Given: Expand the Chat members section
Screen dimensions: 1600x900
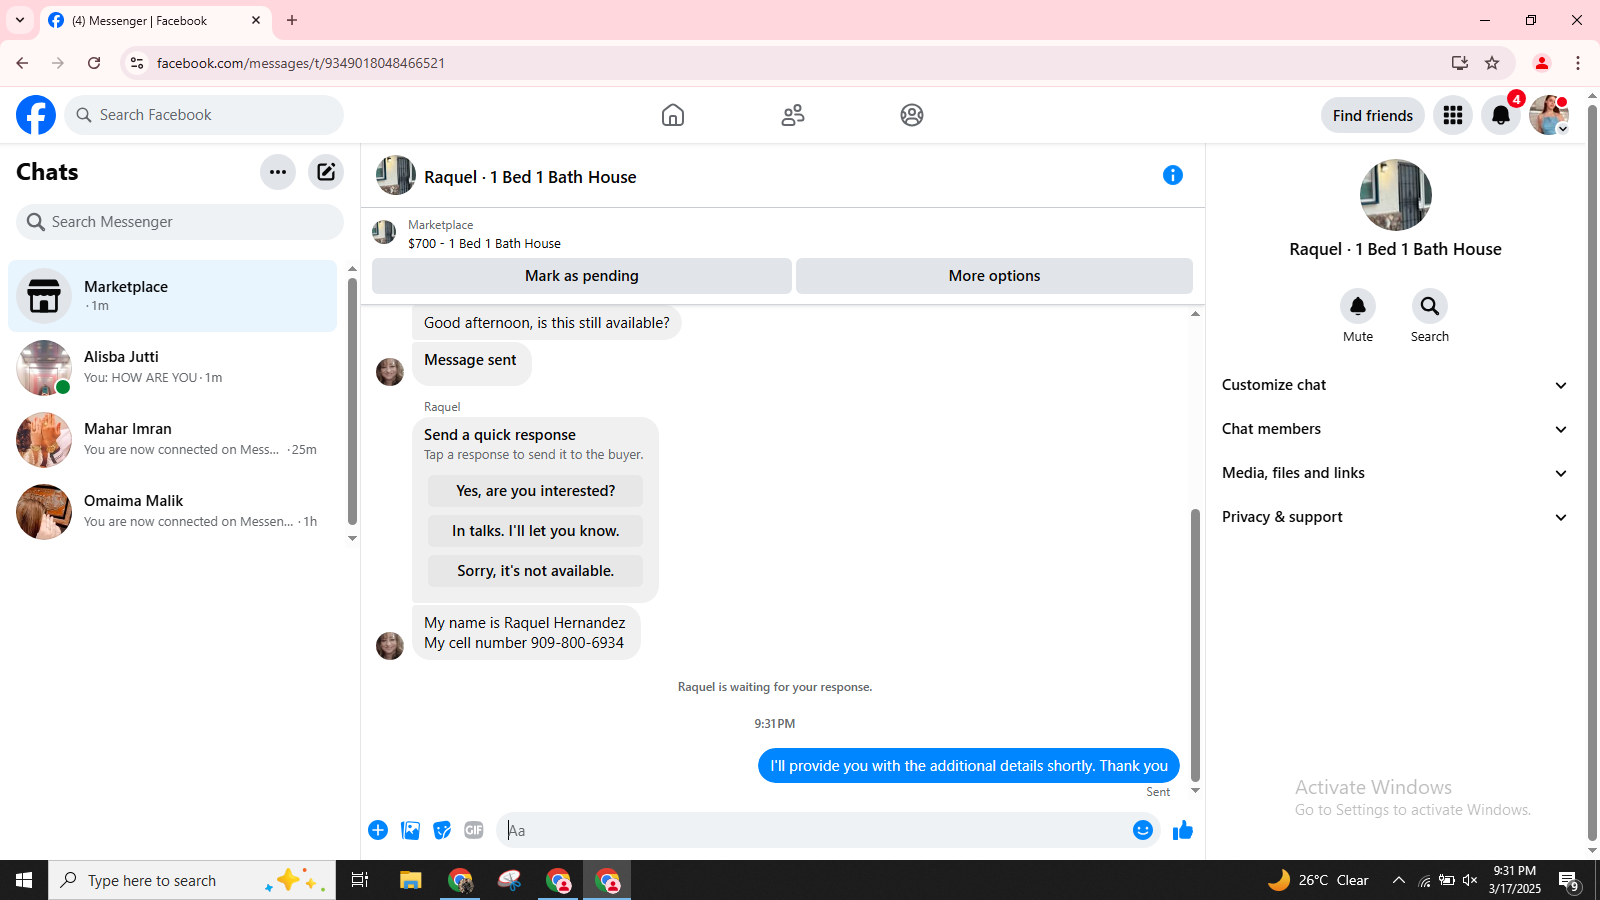Looking at the screenshot, I should 1395,429.
